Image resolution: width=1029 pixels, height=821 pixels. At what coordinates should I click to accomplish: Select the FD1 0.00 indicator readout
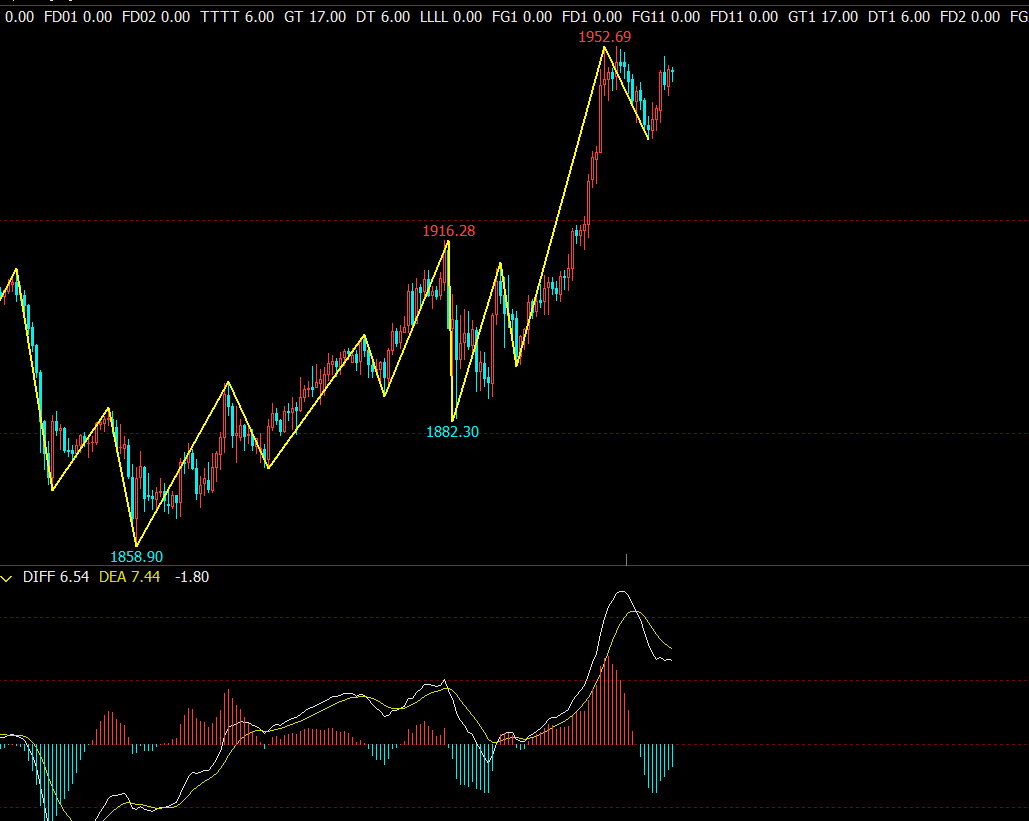click(592, 17)
